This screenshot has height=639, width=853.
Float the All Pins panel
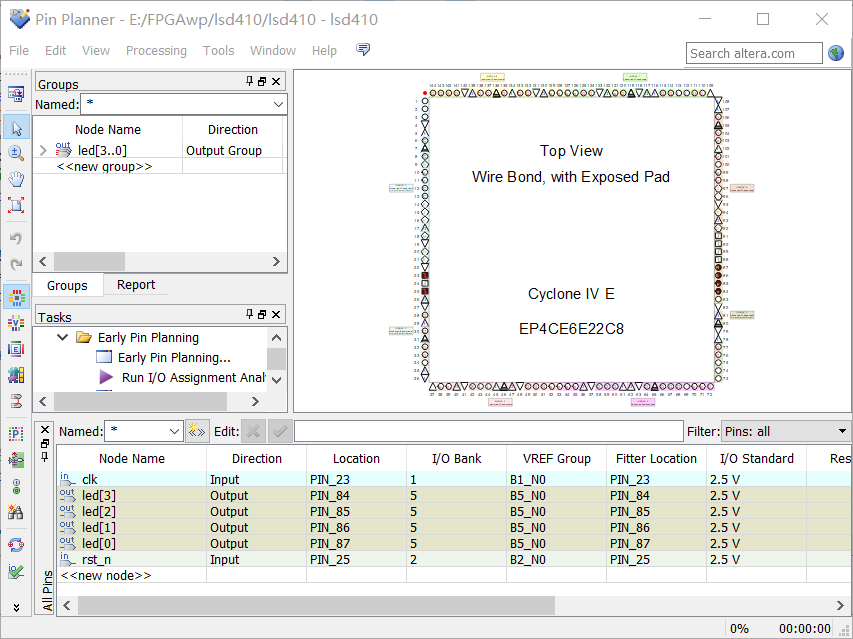[x=45, y=443]
